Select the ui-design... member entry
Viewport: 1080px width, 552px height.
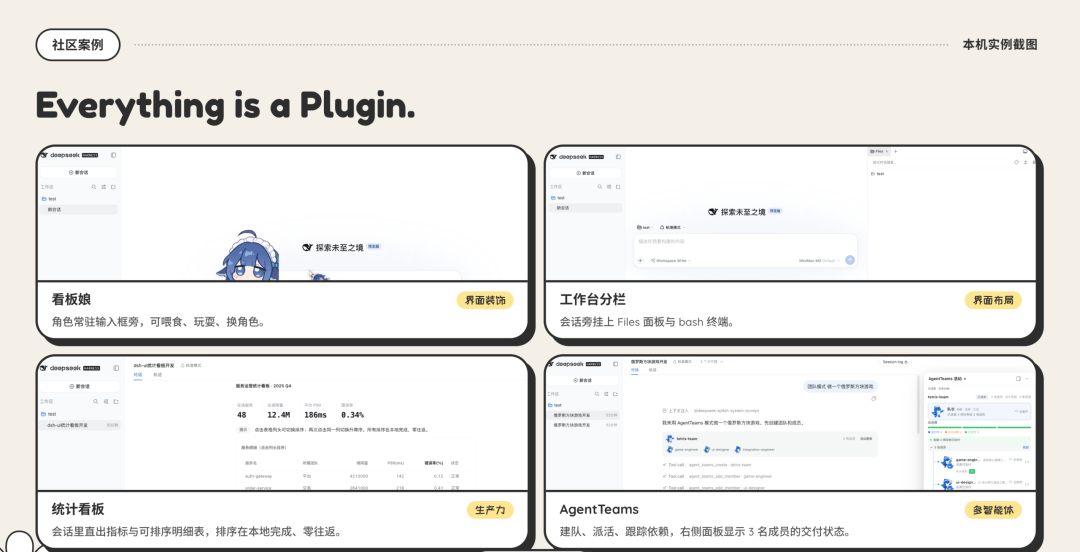[x=983, y=484]
